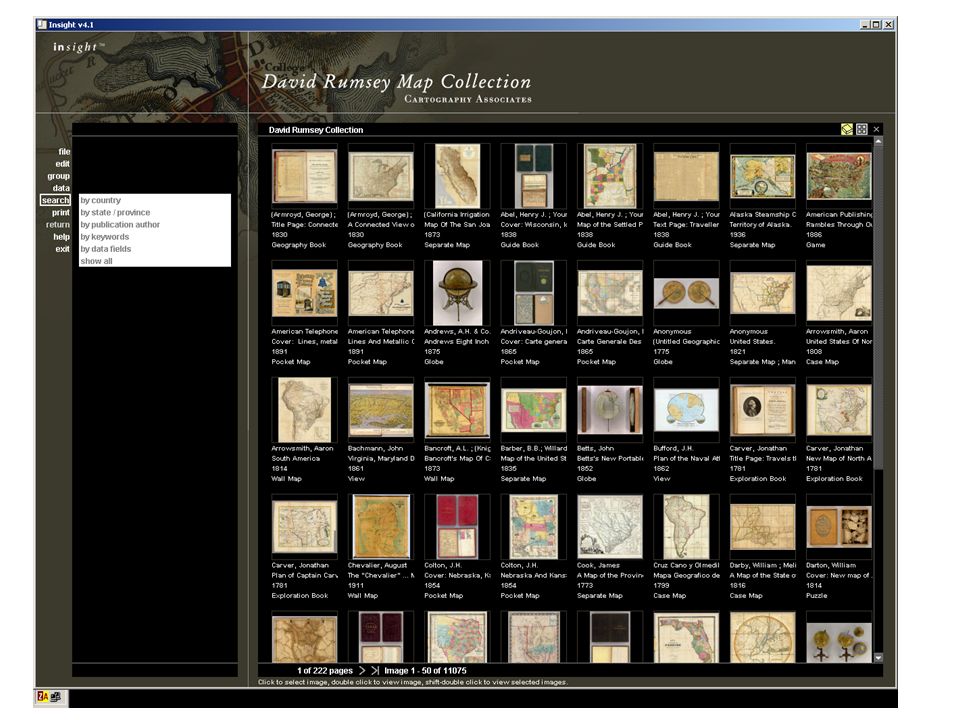Select Andriveau-Goujon Carte Generale Des thumbnail
Viewport: 960px width, 720px height.
(610, 293)
